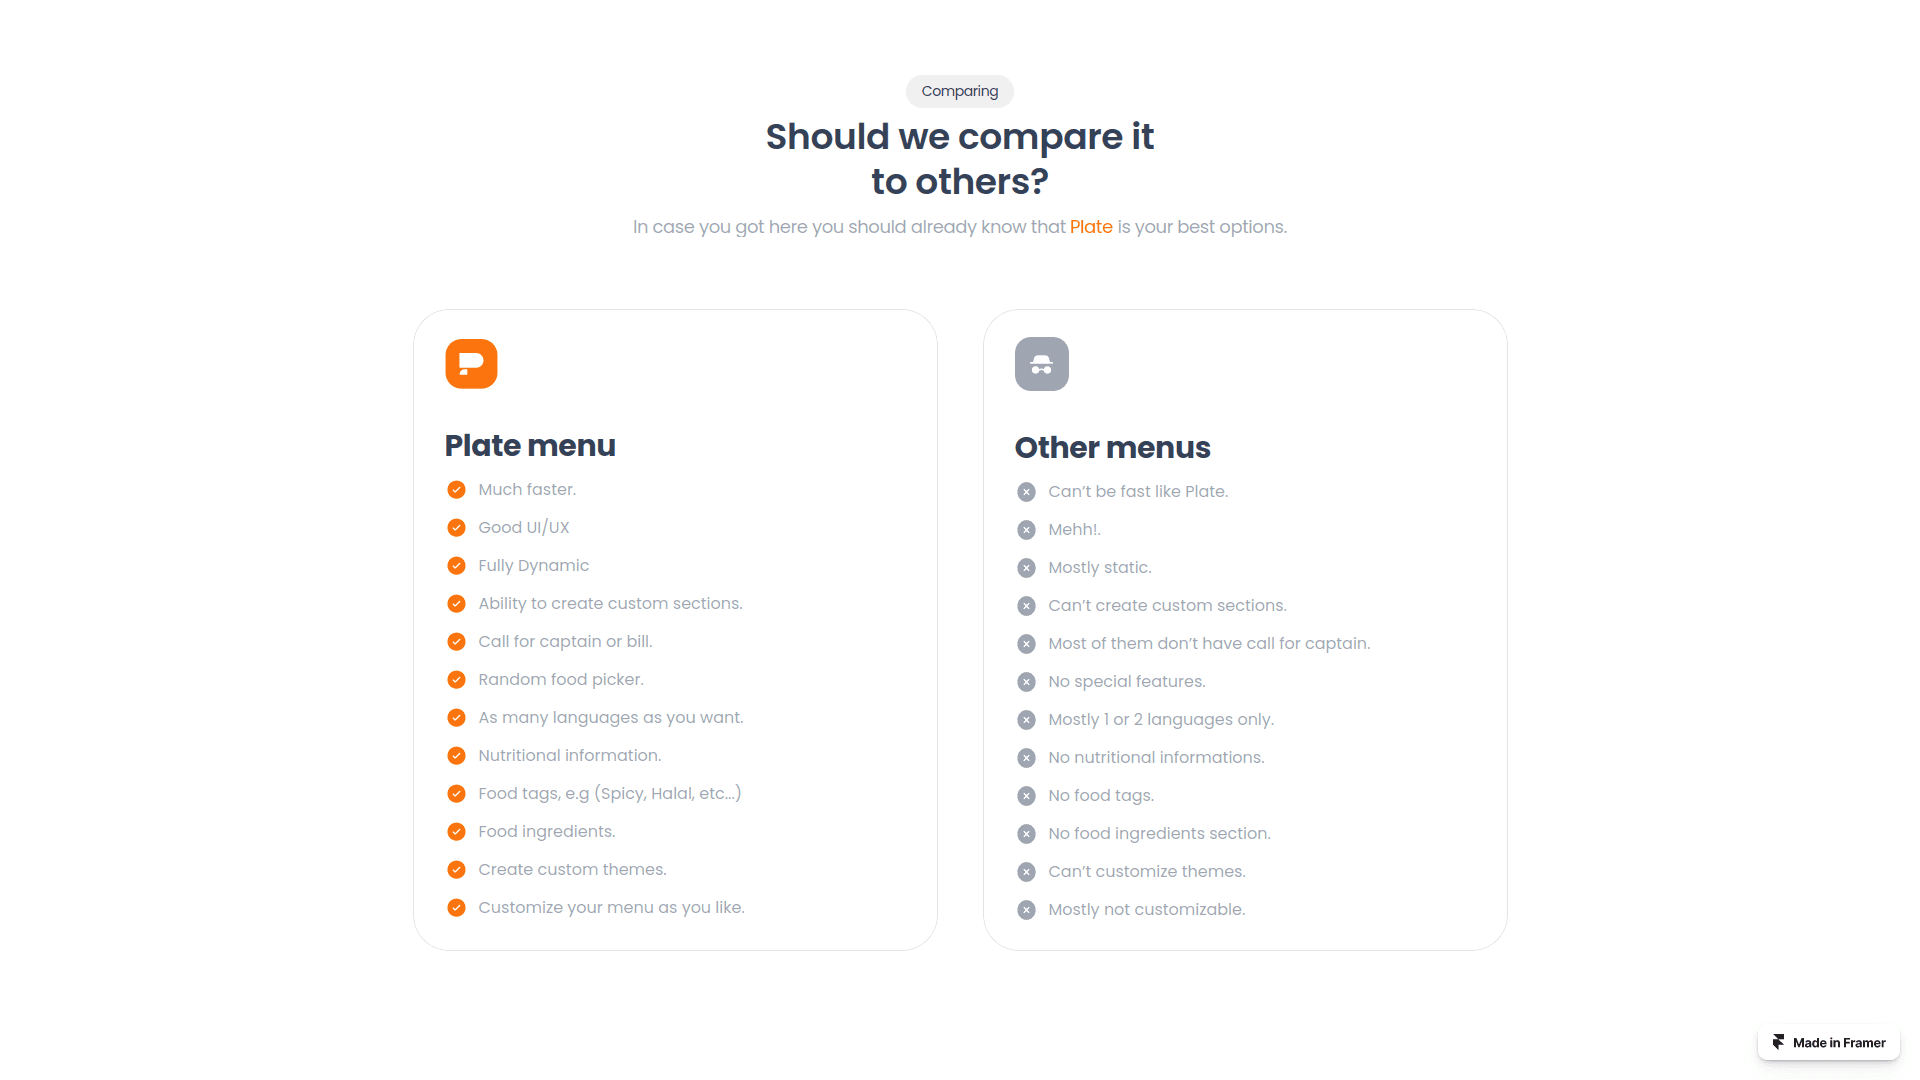
Task: Click the Call for captain or bill text
Action: [565, 642]
